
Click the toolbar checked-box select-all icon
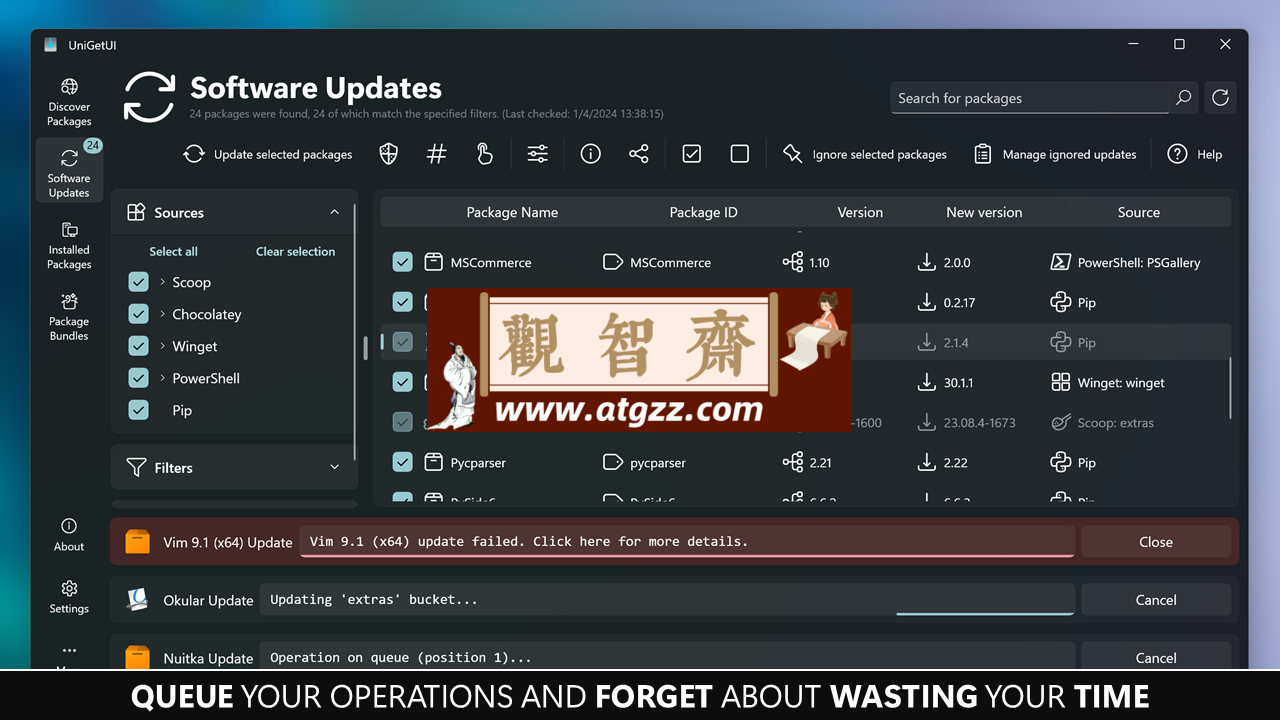692,154
